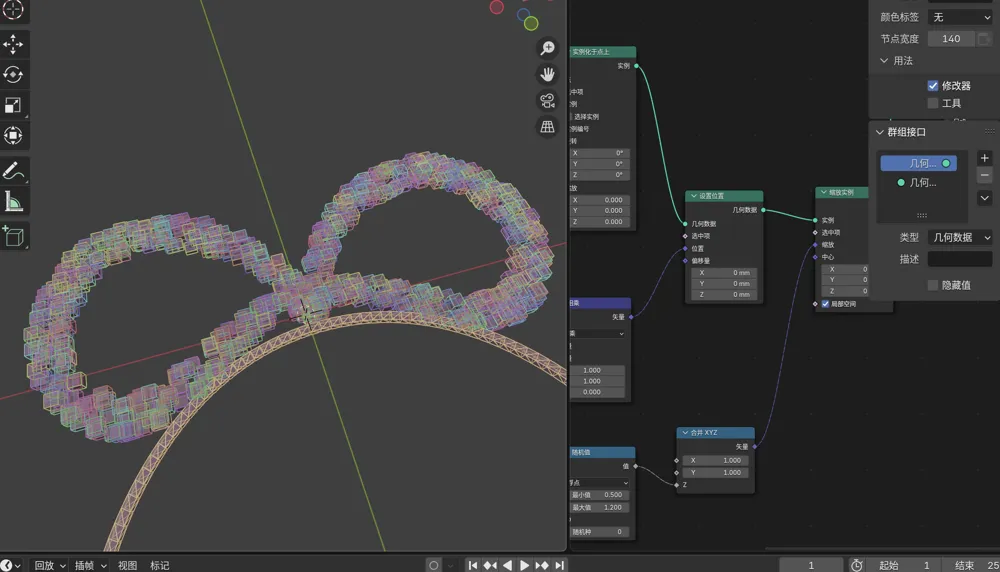Jump to next keyframe

[541, 565]
